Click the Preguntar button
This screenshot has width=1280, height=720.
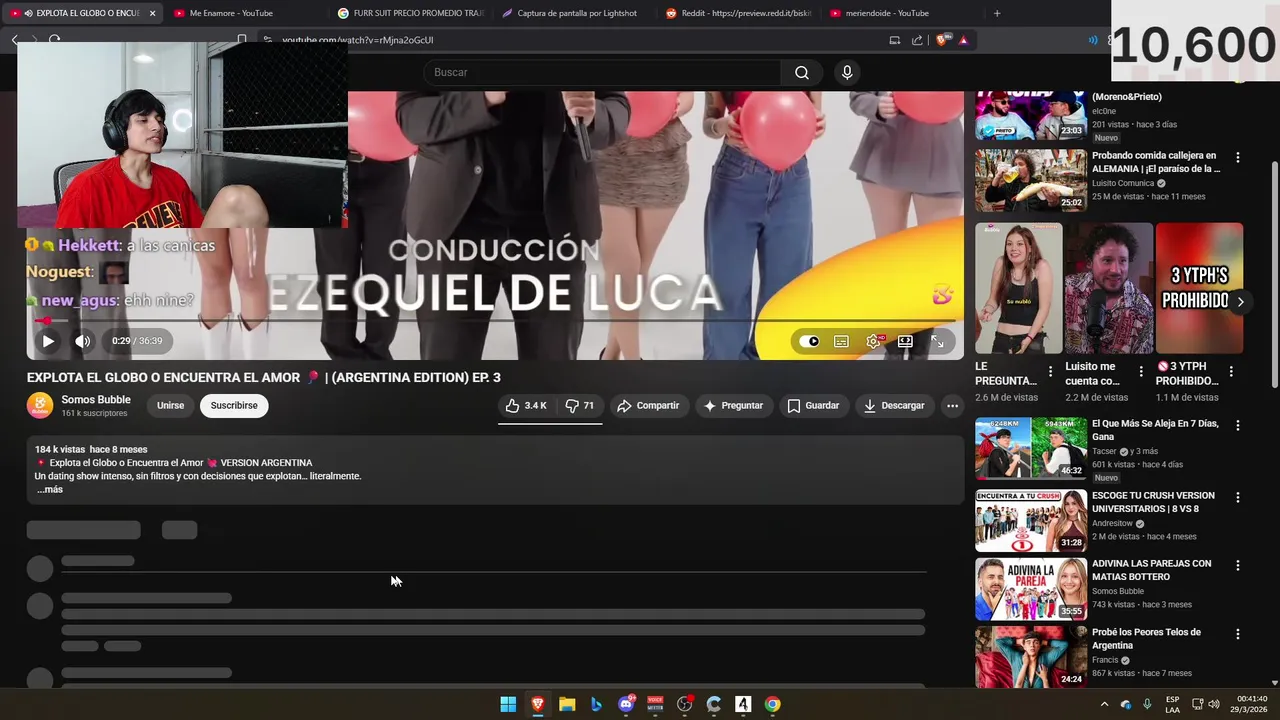733,405
